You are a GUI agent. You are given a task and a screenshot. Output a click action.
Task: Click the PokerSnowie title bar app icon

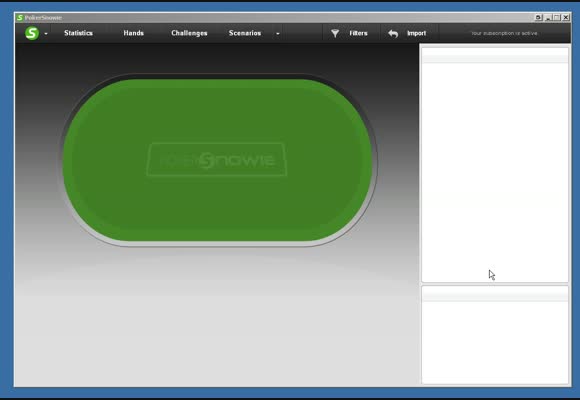20,17
